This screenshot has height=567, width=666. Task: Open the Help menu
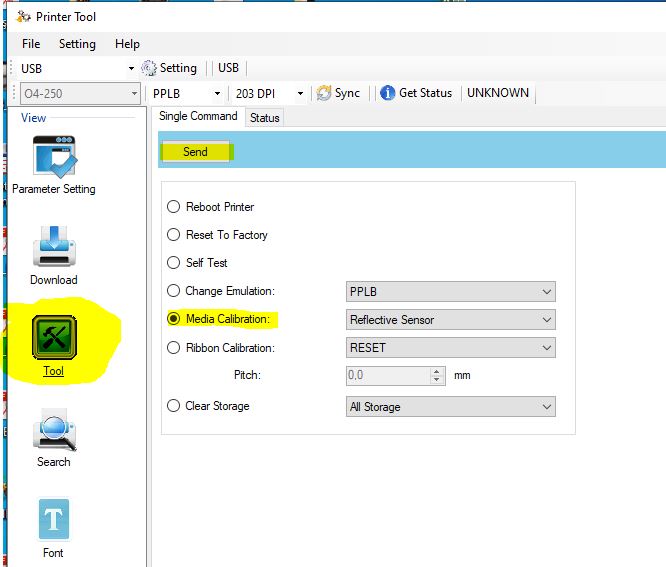[x=127, y=44]
